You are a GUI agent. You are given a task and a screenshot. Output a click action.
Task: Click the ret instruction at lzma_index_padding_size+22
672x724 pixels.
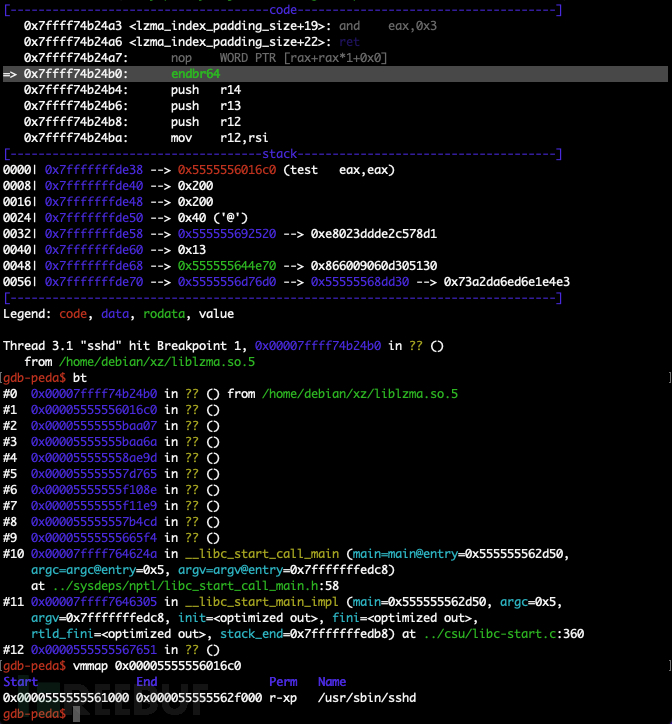[349, 42]
